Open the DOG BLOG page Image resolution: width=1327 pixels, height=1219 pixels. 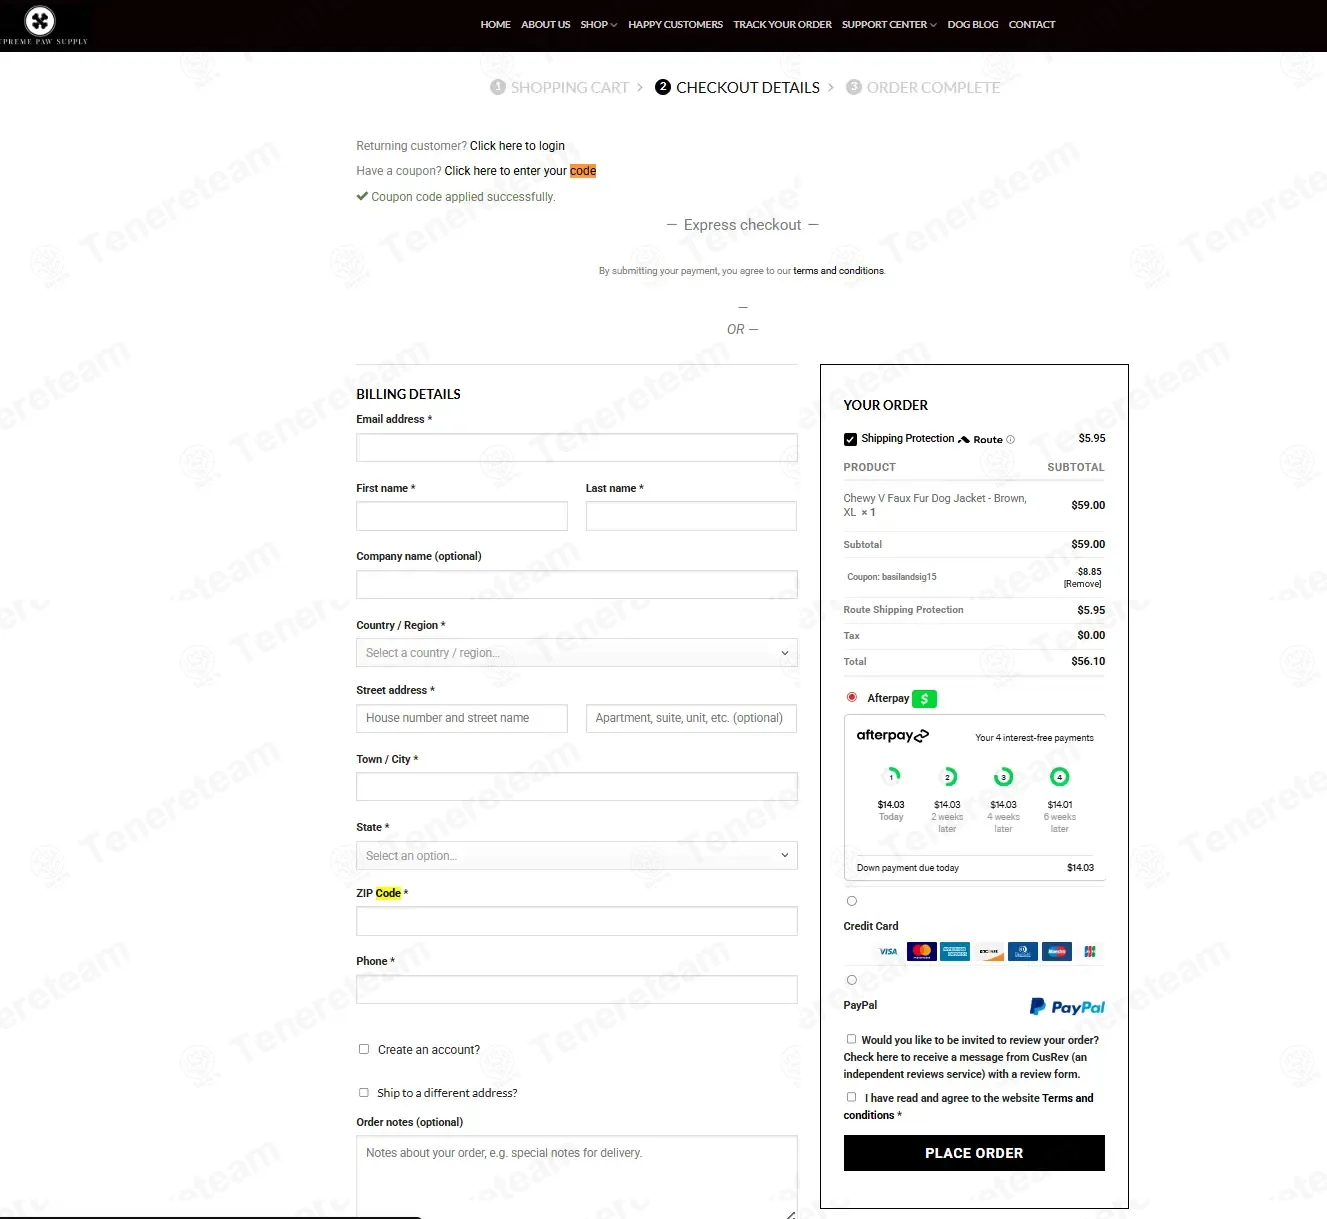click(x=973, y=25)
